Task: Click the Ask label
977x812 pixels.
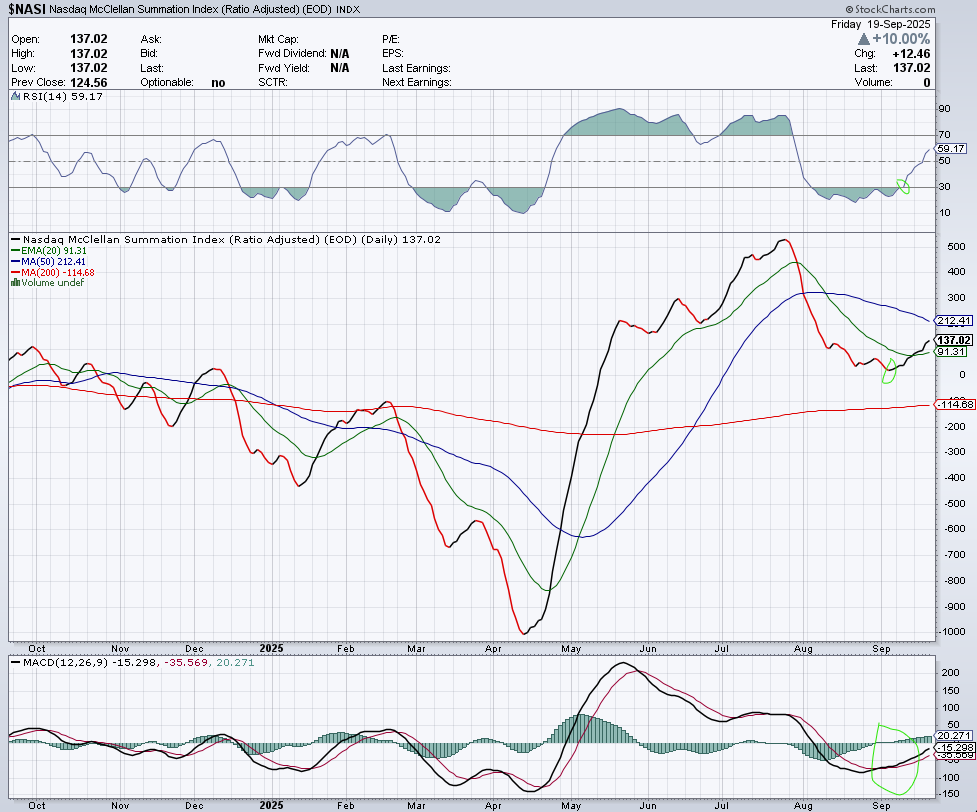Action: coord(151,39)
